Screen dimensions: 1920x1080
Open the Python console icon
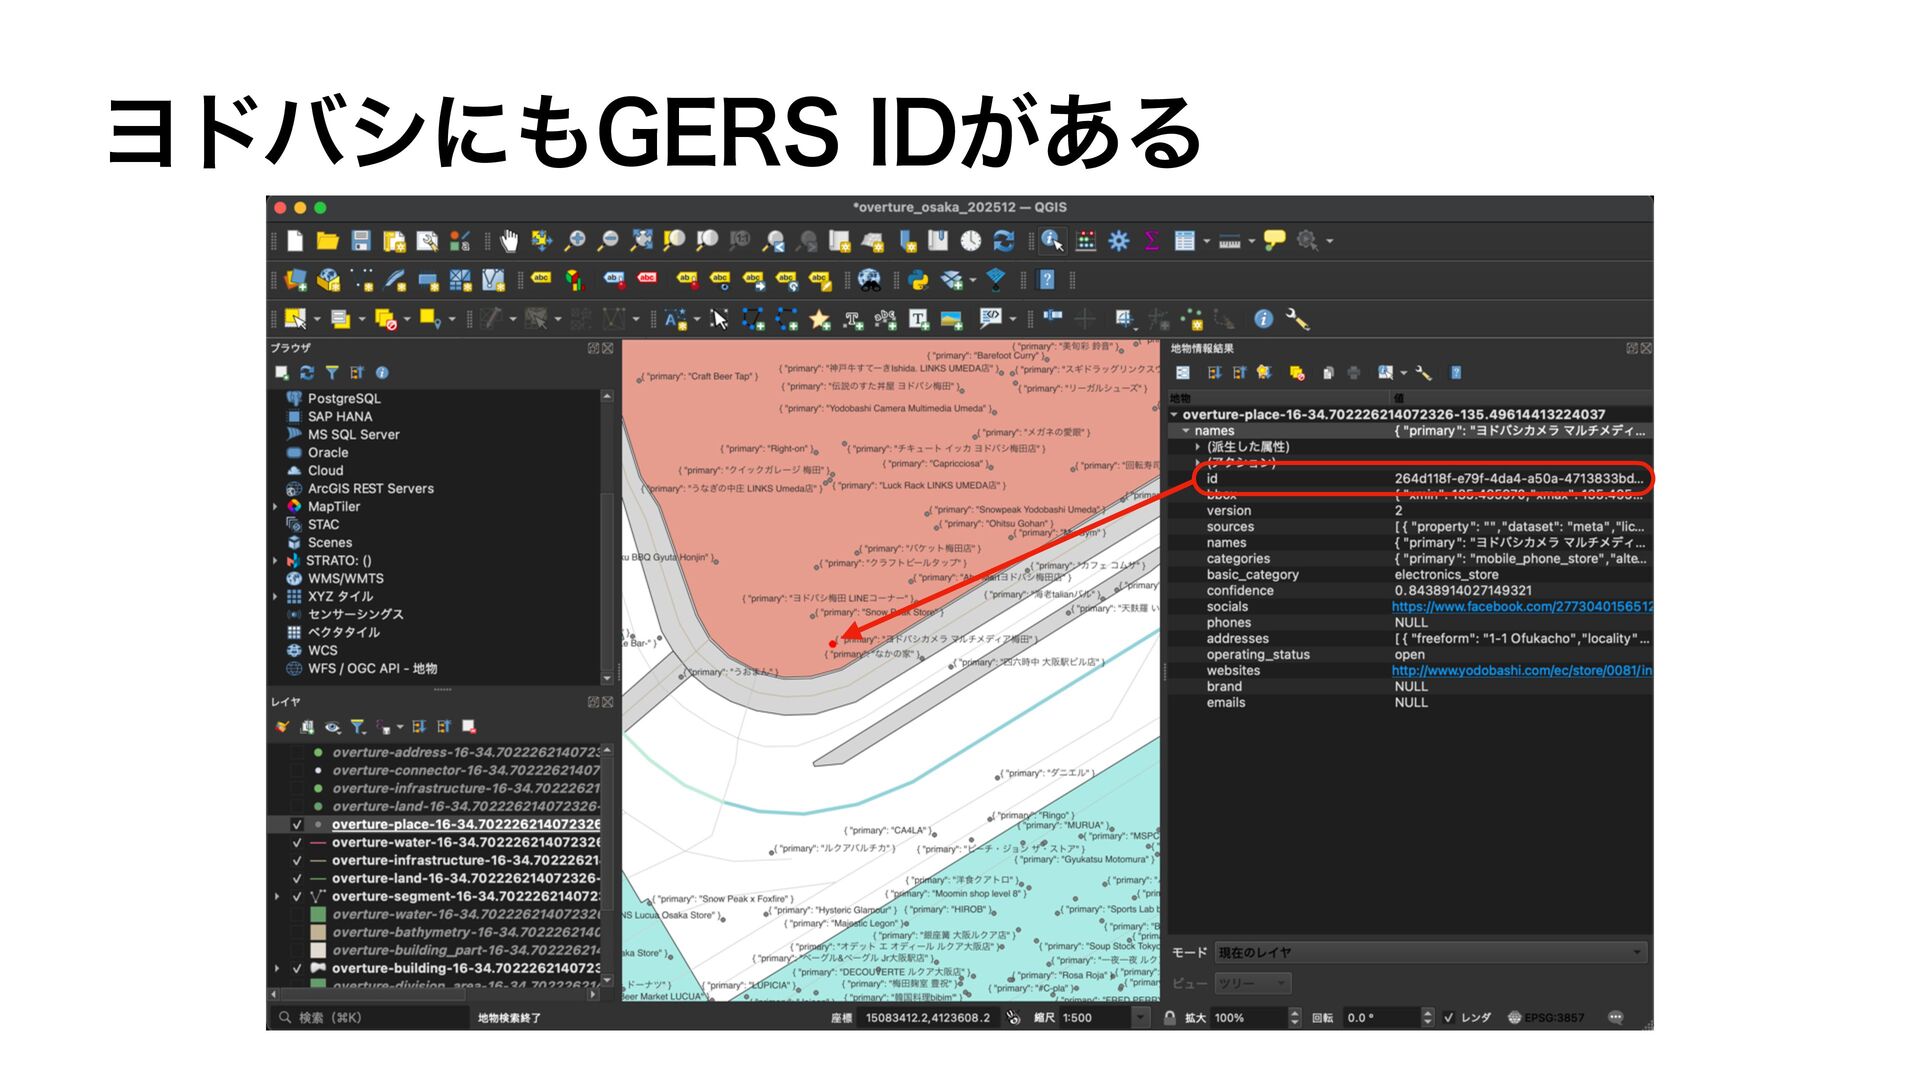[918, 281]
